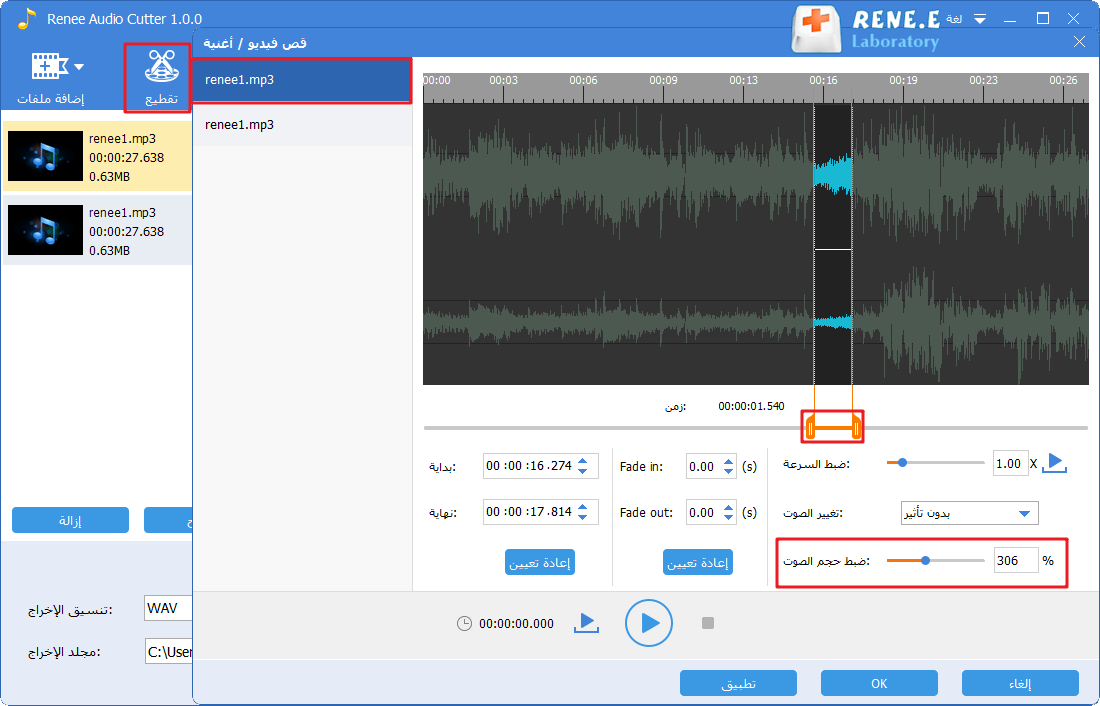This screenshot has width=1100, height=706.
Task: Increase the start time with up stepper
Action: coord(583,461)
